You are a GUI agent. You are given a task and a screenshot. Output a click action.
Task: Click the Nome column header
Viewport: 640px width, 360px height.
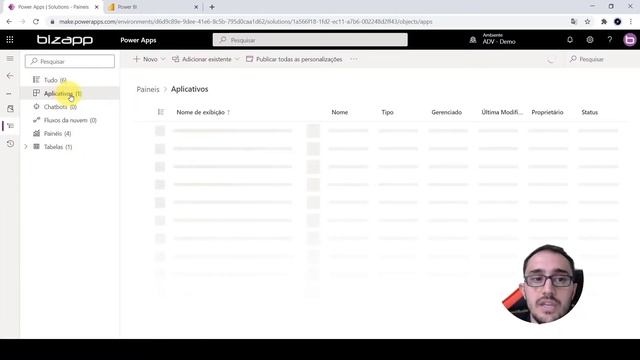click(x=340, y=112)
